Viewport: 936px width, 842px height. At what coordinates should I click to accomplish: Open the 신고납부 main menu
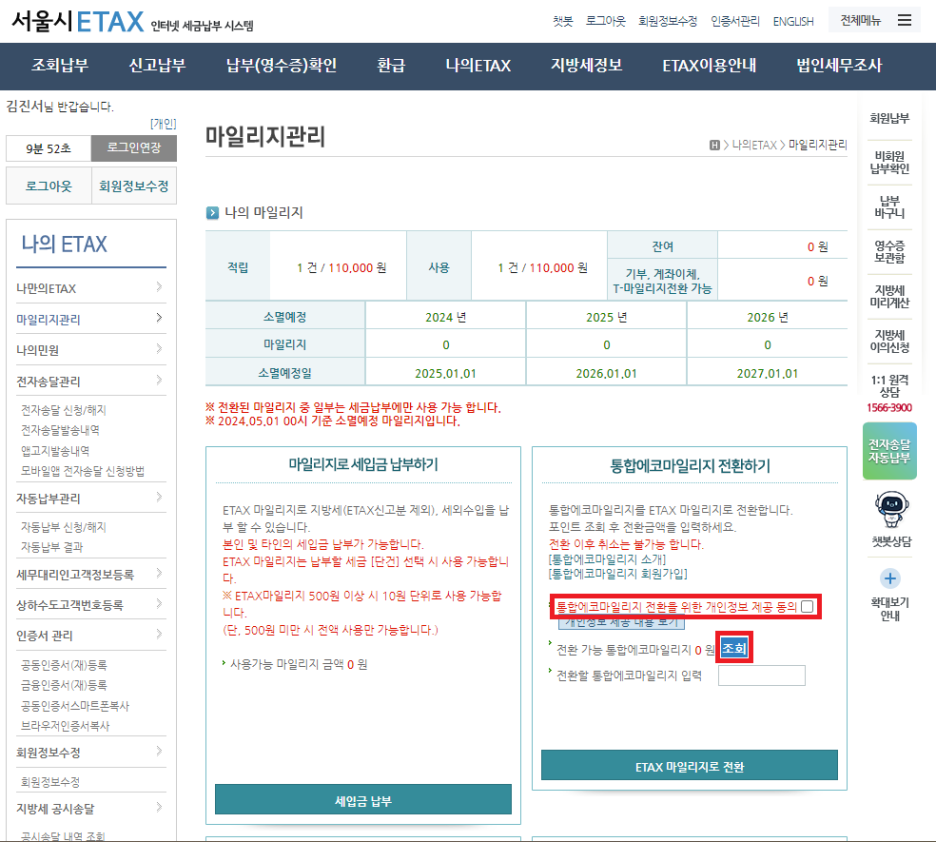[157, 65]
